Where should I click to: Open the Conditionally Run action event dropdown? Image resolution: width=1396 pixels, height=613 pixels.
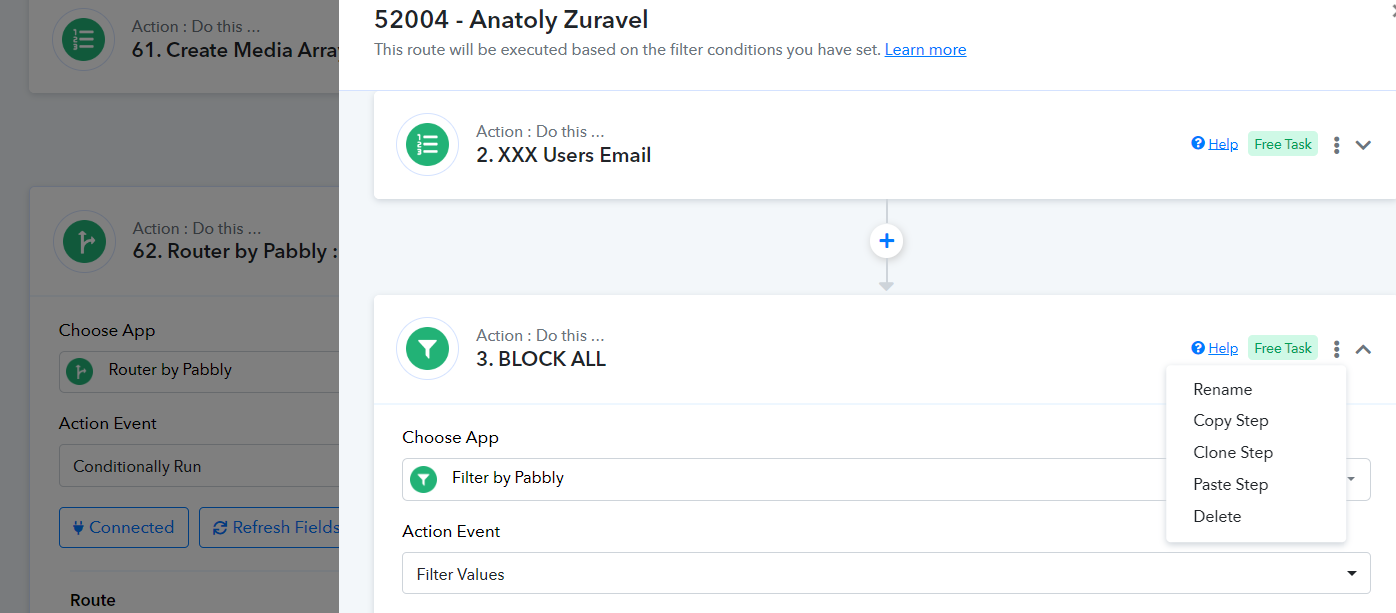coord(200,466)
